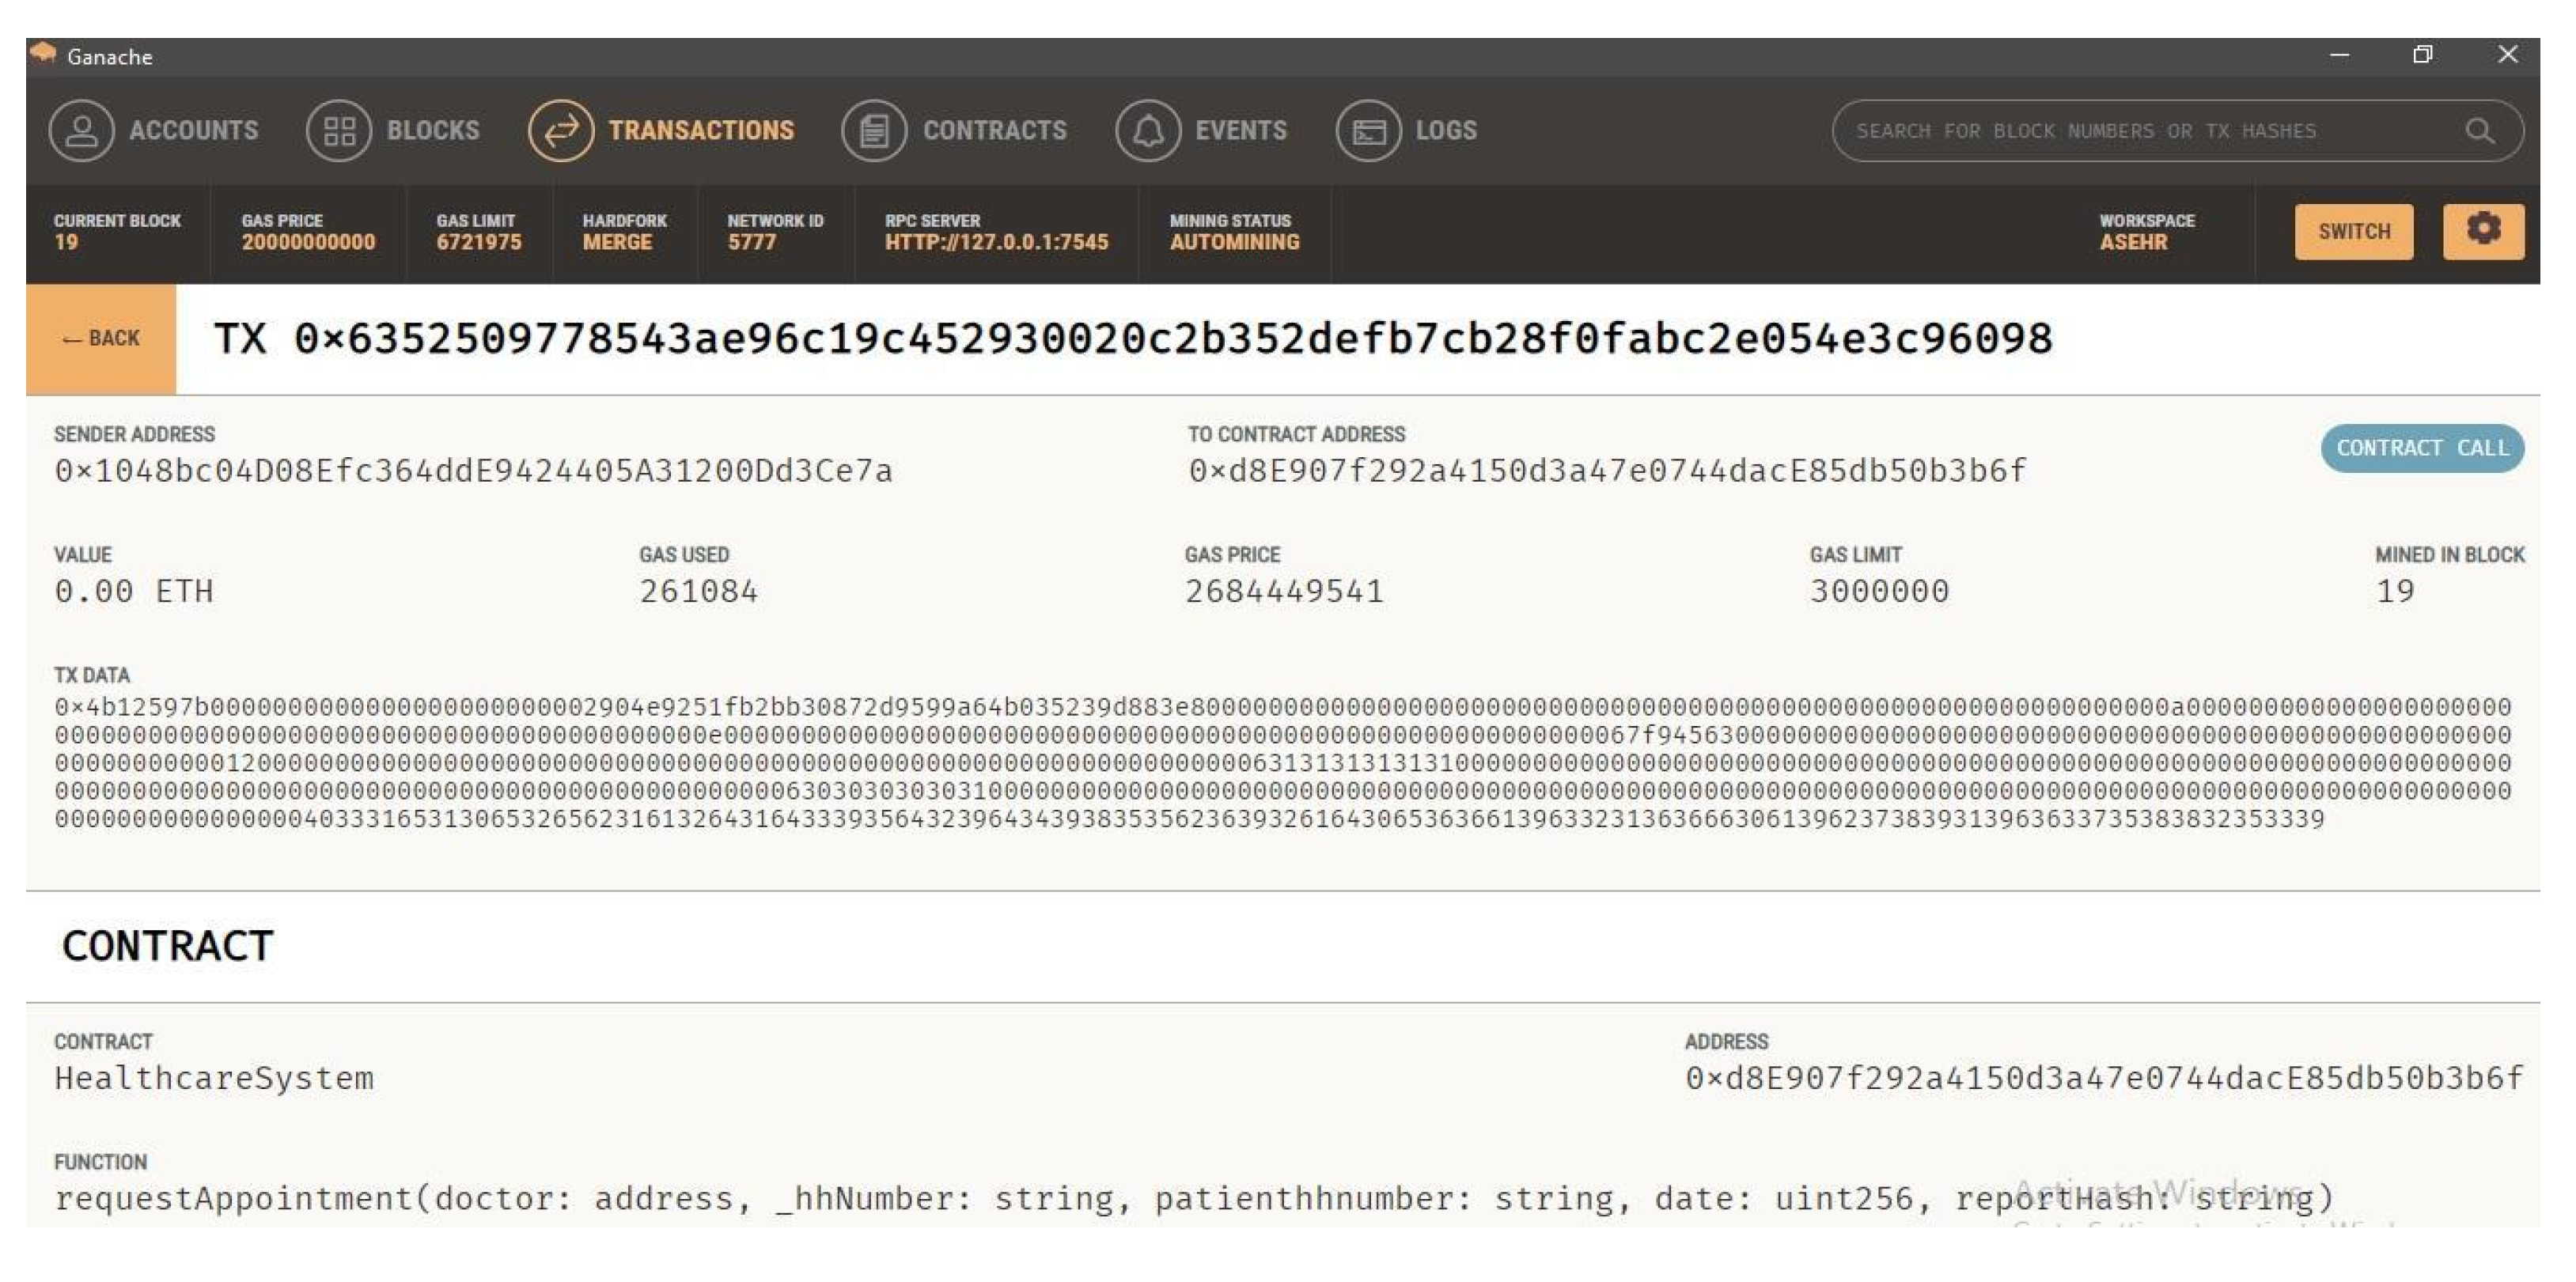Click the Hardfork MERGE status
Image resolution: width=2576 pixels, height=1282 pixels.
624,232
